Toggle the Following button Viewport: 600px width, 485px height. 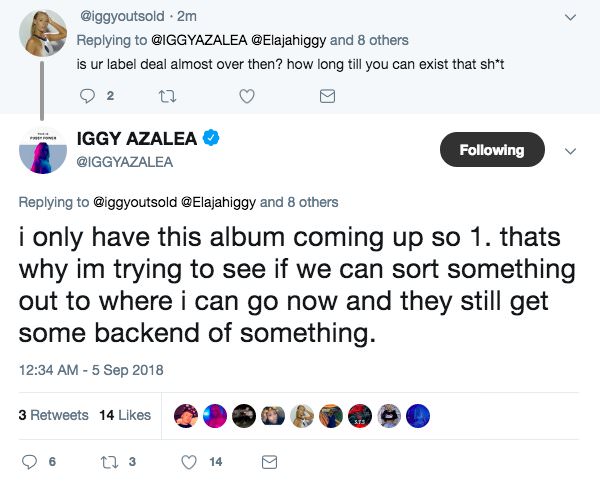pyautogui.click(x=492, y=150)
